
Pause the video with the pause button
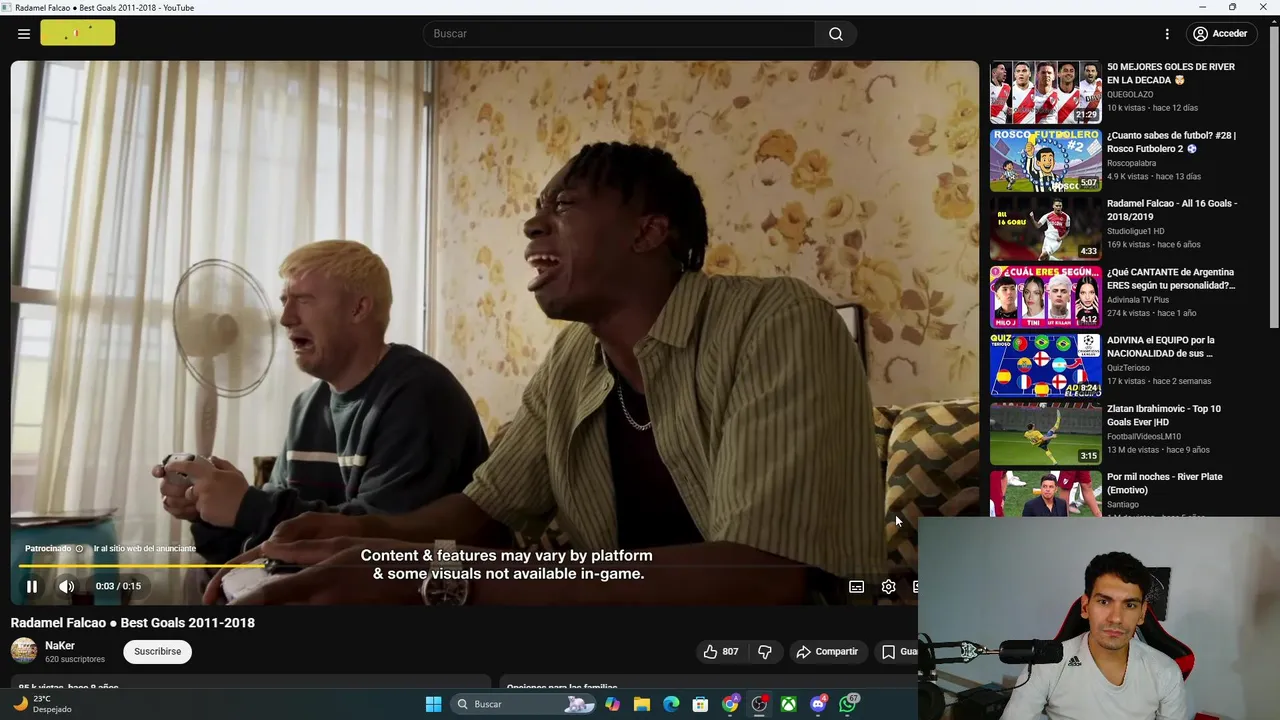(x=32, y=587)
